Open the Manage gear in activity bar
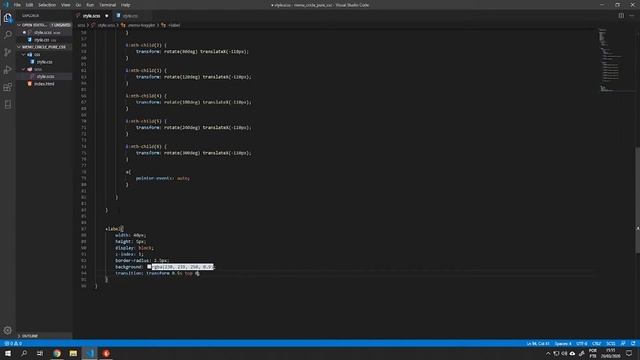The image size is (640, 360). [8, 330]
